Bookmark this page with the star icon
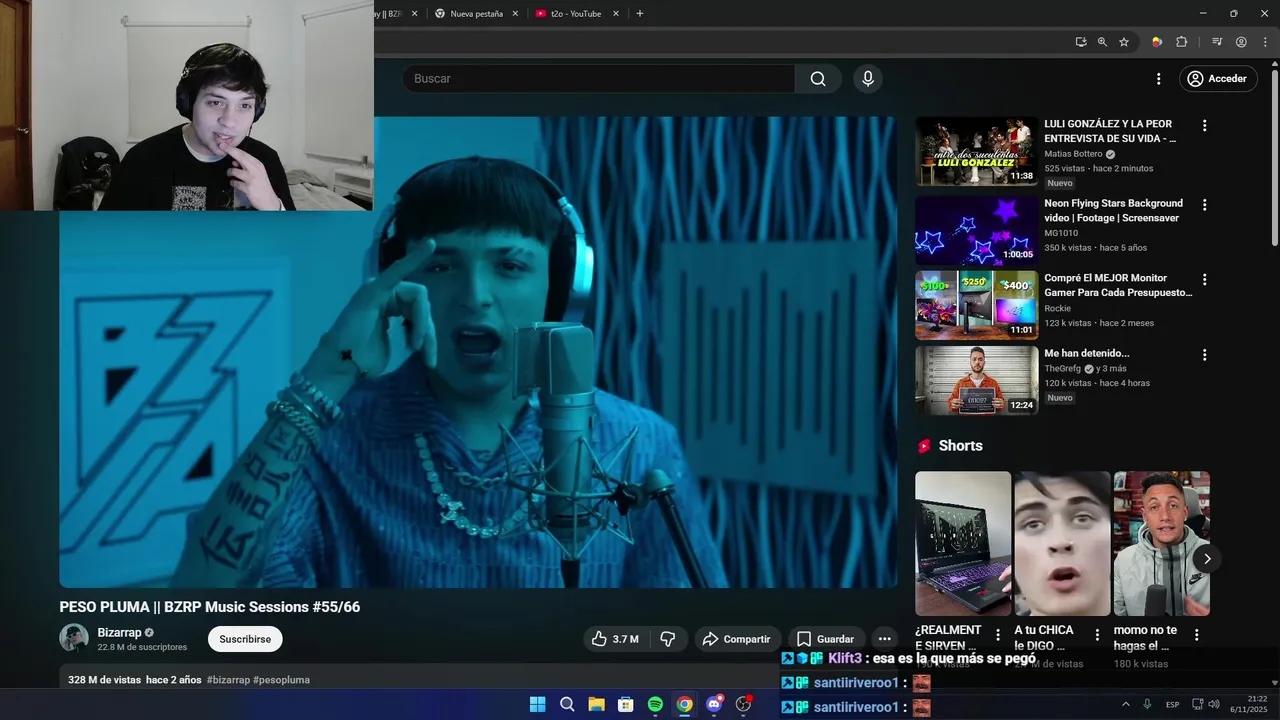 click(x=1124, y=42)
